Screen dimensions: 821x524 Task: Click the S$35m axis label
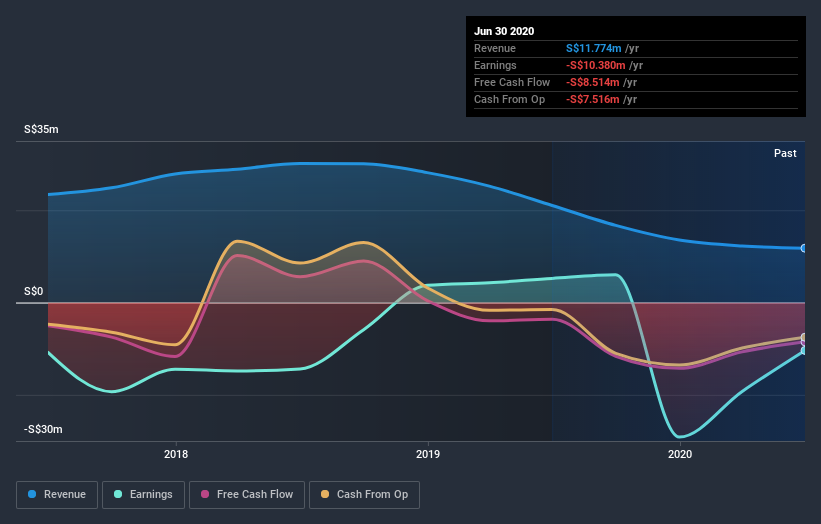tap(41, 129)
